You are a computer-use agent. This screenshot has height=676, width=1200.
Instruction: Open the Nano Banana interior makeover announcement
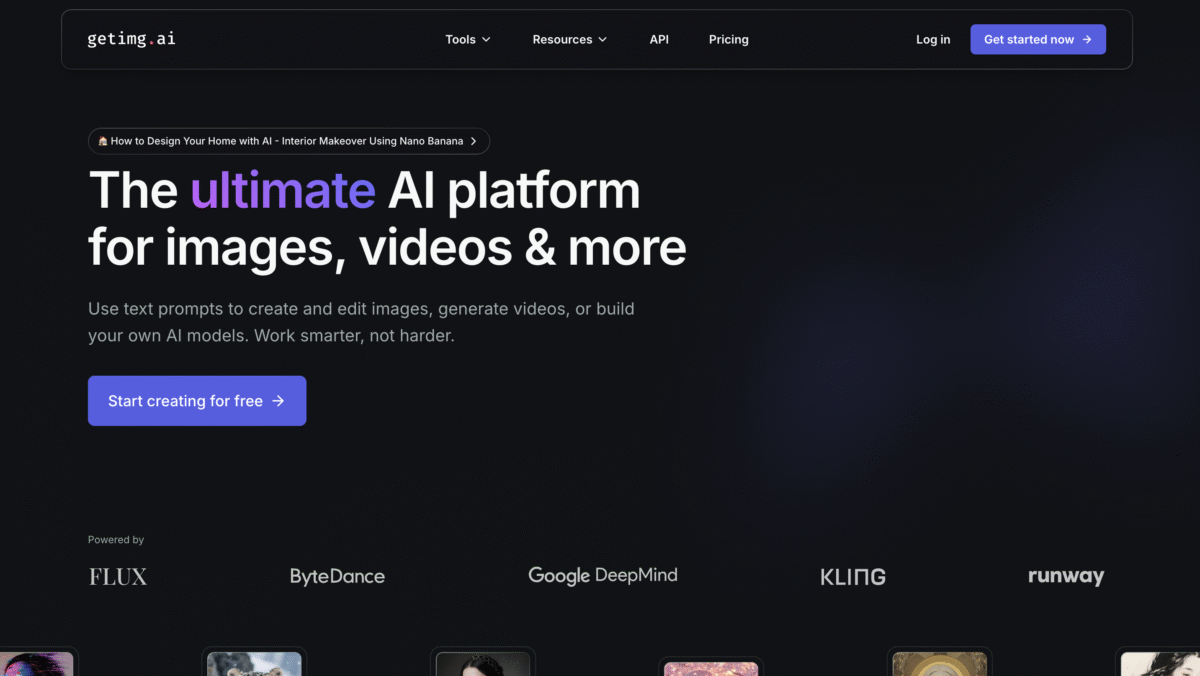(289, 141)
